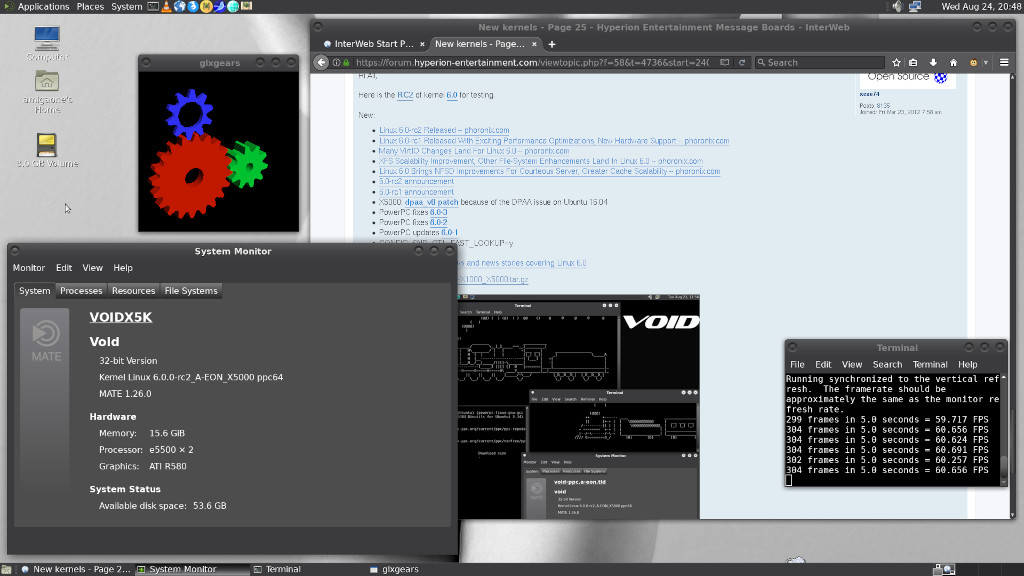1024x576 pixels.
Task: Click the monkey face launcher in top panel
Action: click(x=206, y=7)
